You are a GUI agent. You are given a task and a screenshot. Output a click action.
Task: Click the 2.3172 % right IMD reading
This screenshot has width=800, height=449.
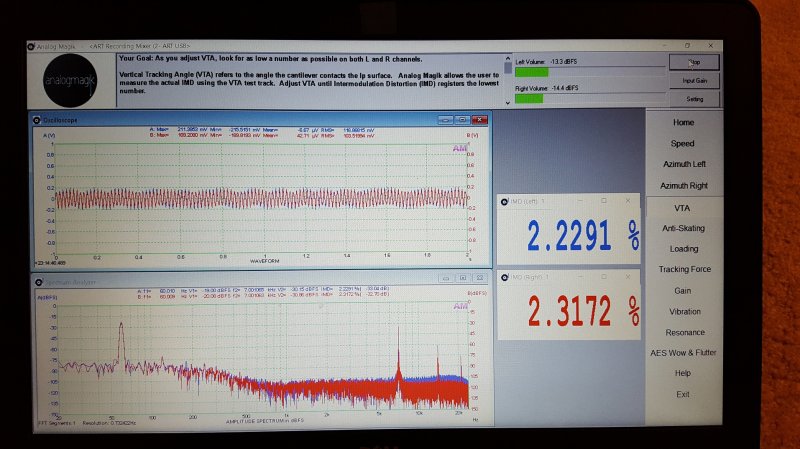[583, 311]
